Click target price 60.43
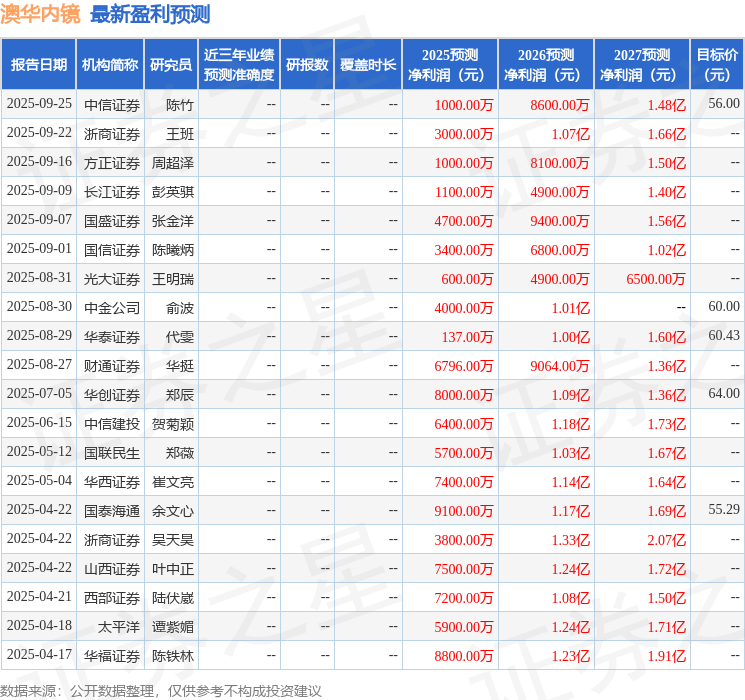Image resolution: width=745 pixels, height=700 pixels. pyautogui.click(x=724, y=336)
